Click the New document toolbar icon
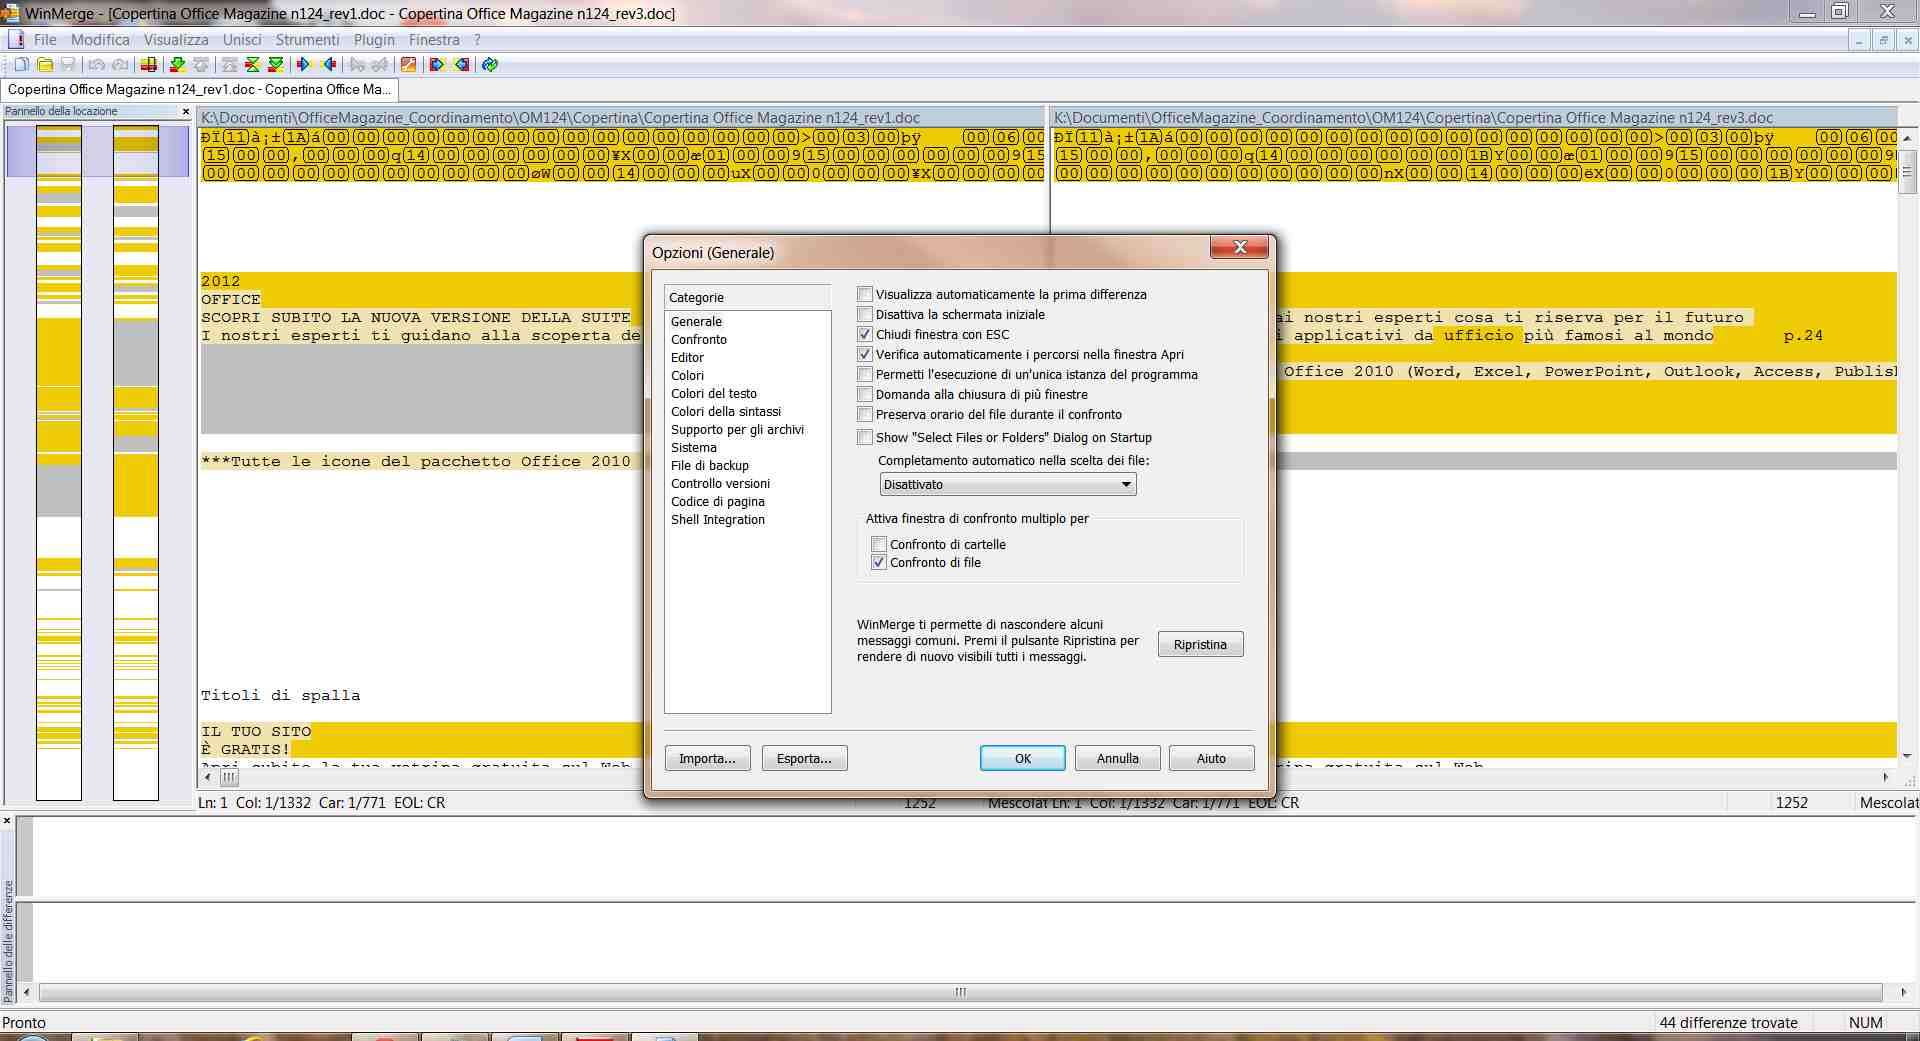This screenshot has width=1920, height=1041. [21, 65]
